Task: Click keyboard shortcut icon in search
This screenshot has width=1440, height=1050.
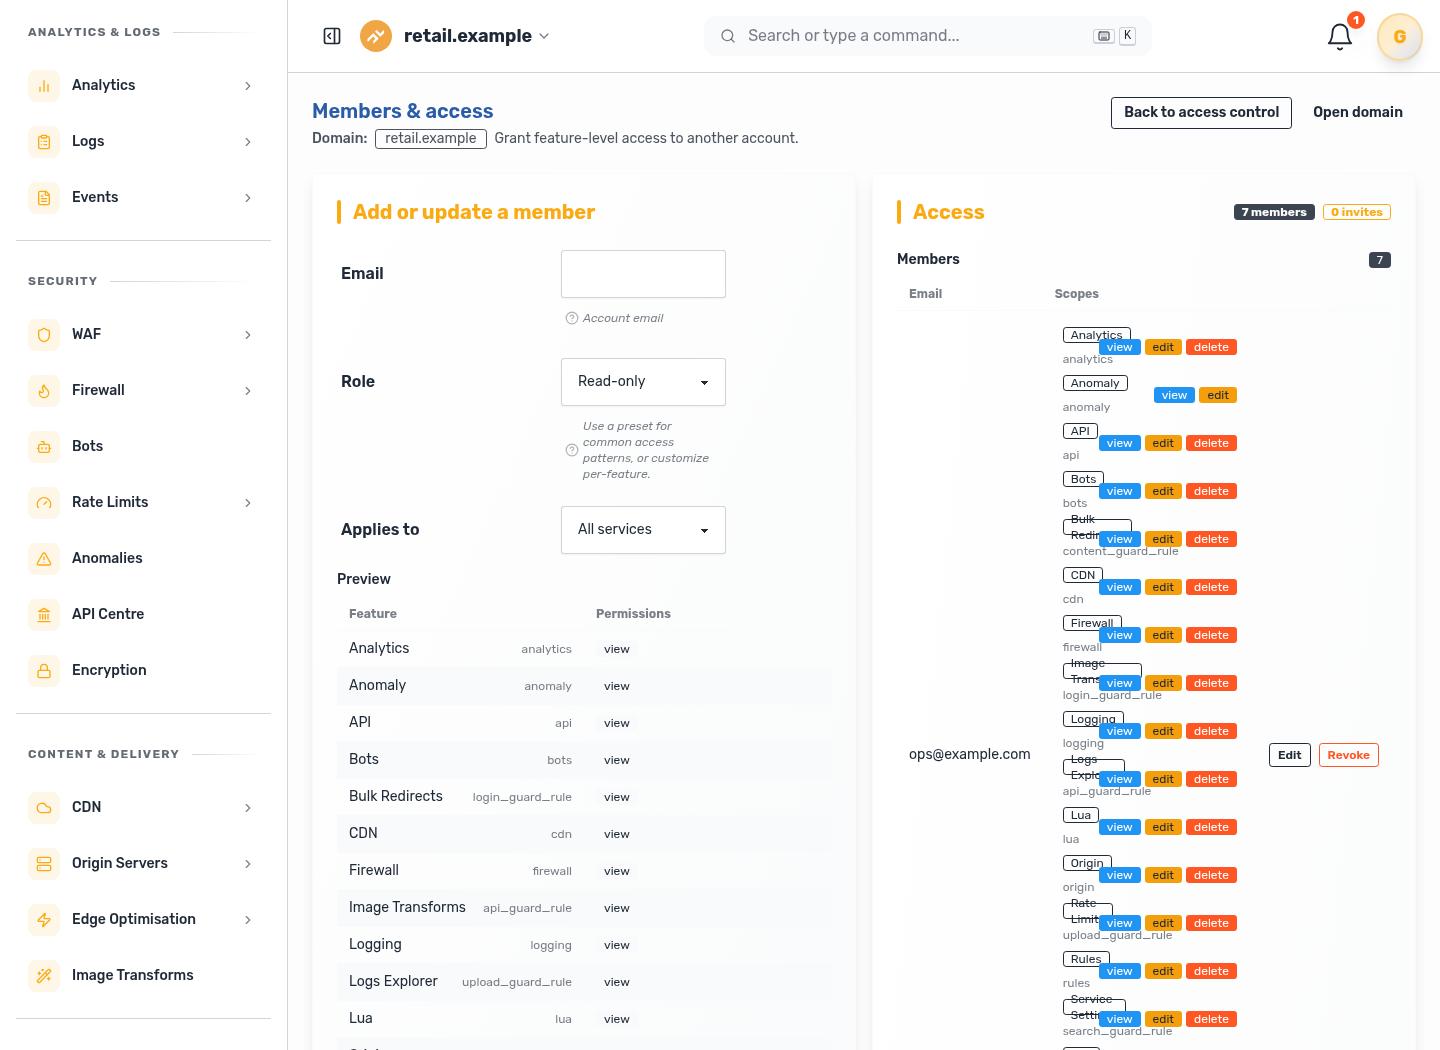Action: [x=1104, y=36]
